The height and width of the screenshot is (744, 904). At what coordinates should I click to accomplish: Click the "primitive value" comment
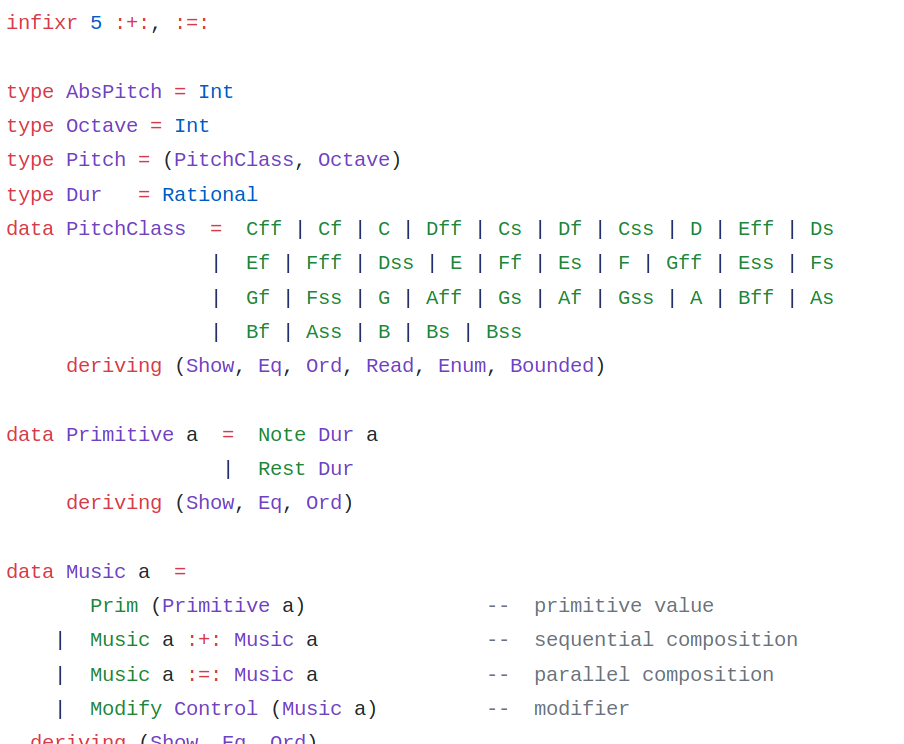click(x=623, y=606)
